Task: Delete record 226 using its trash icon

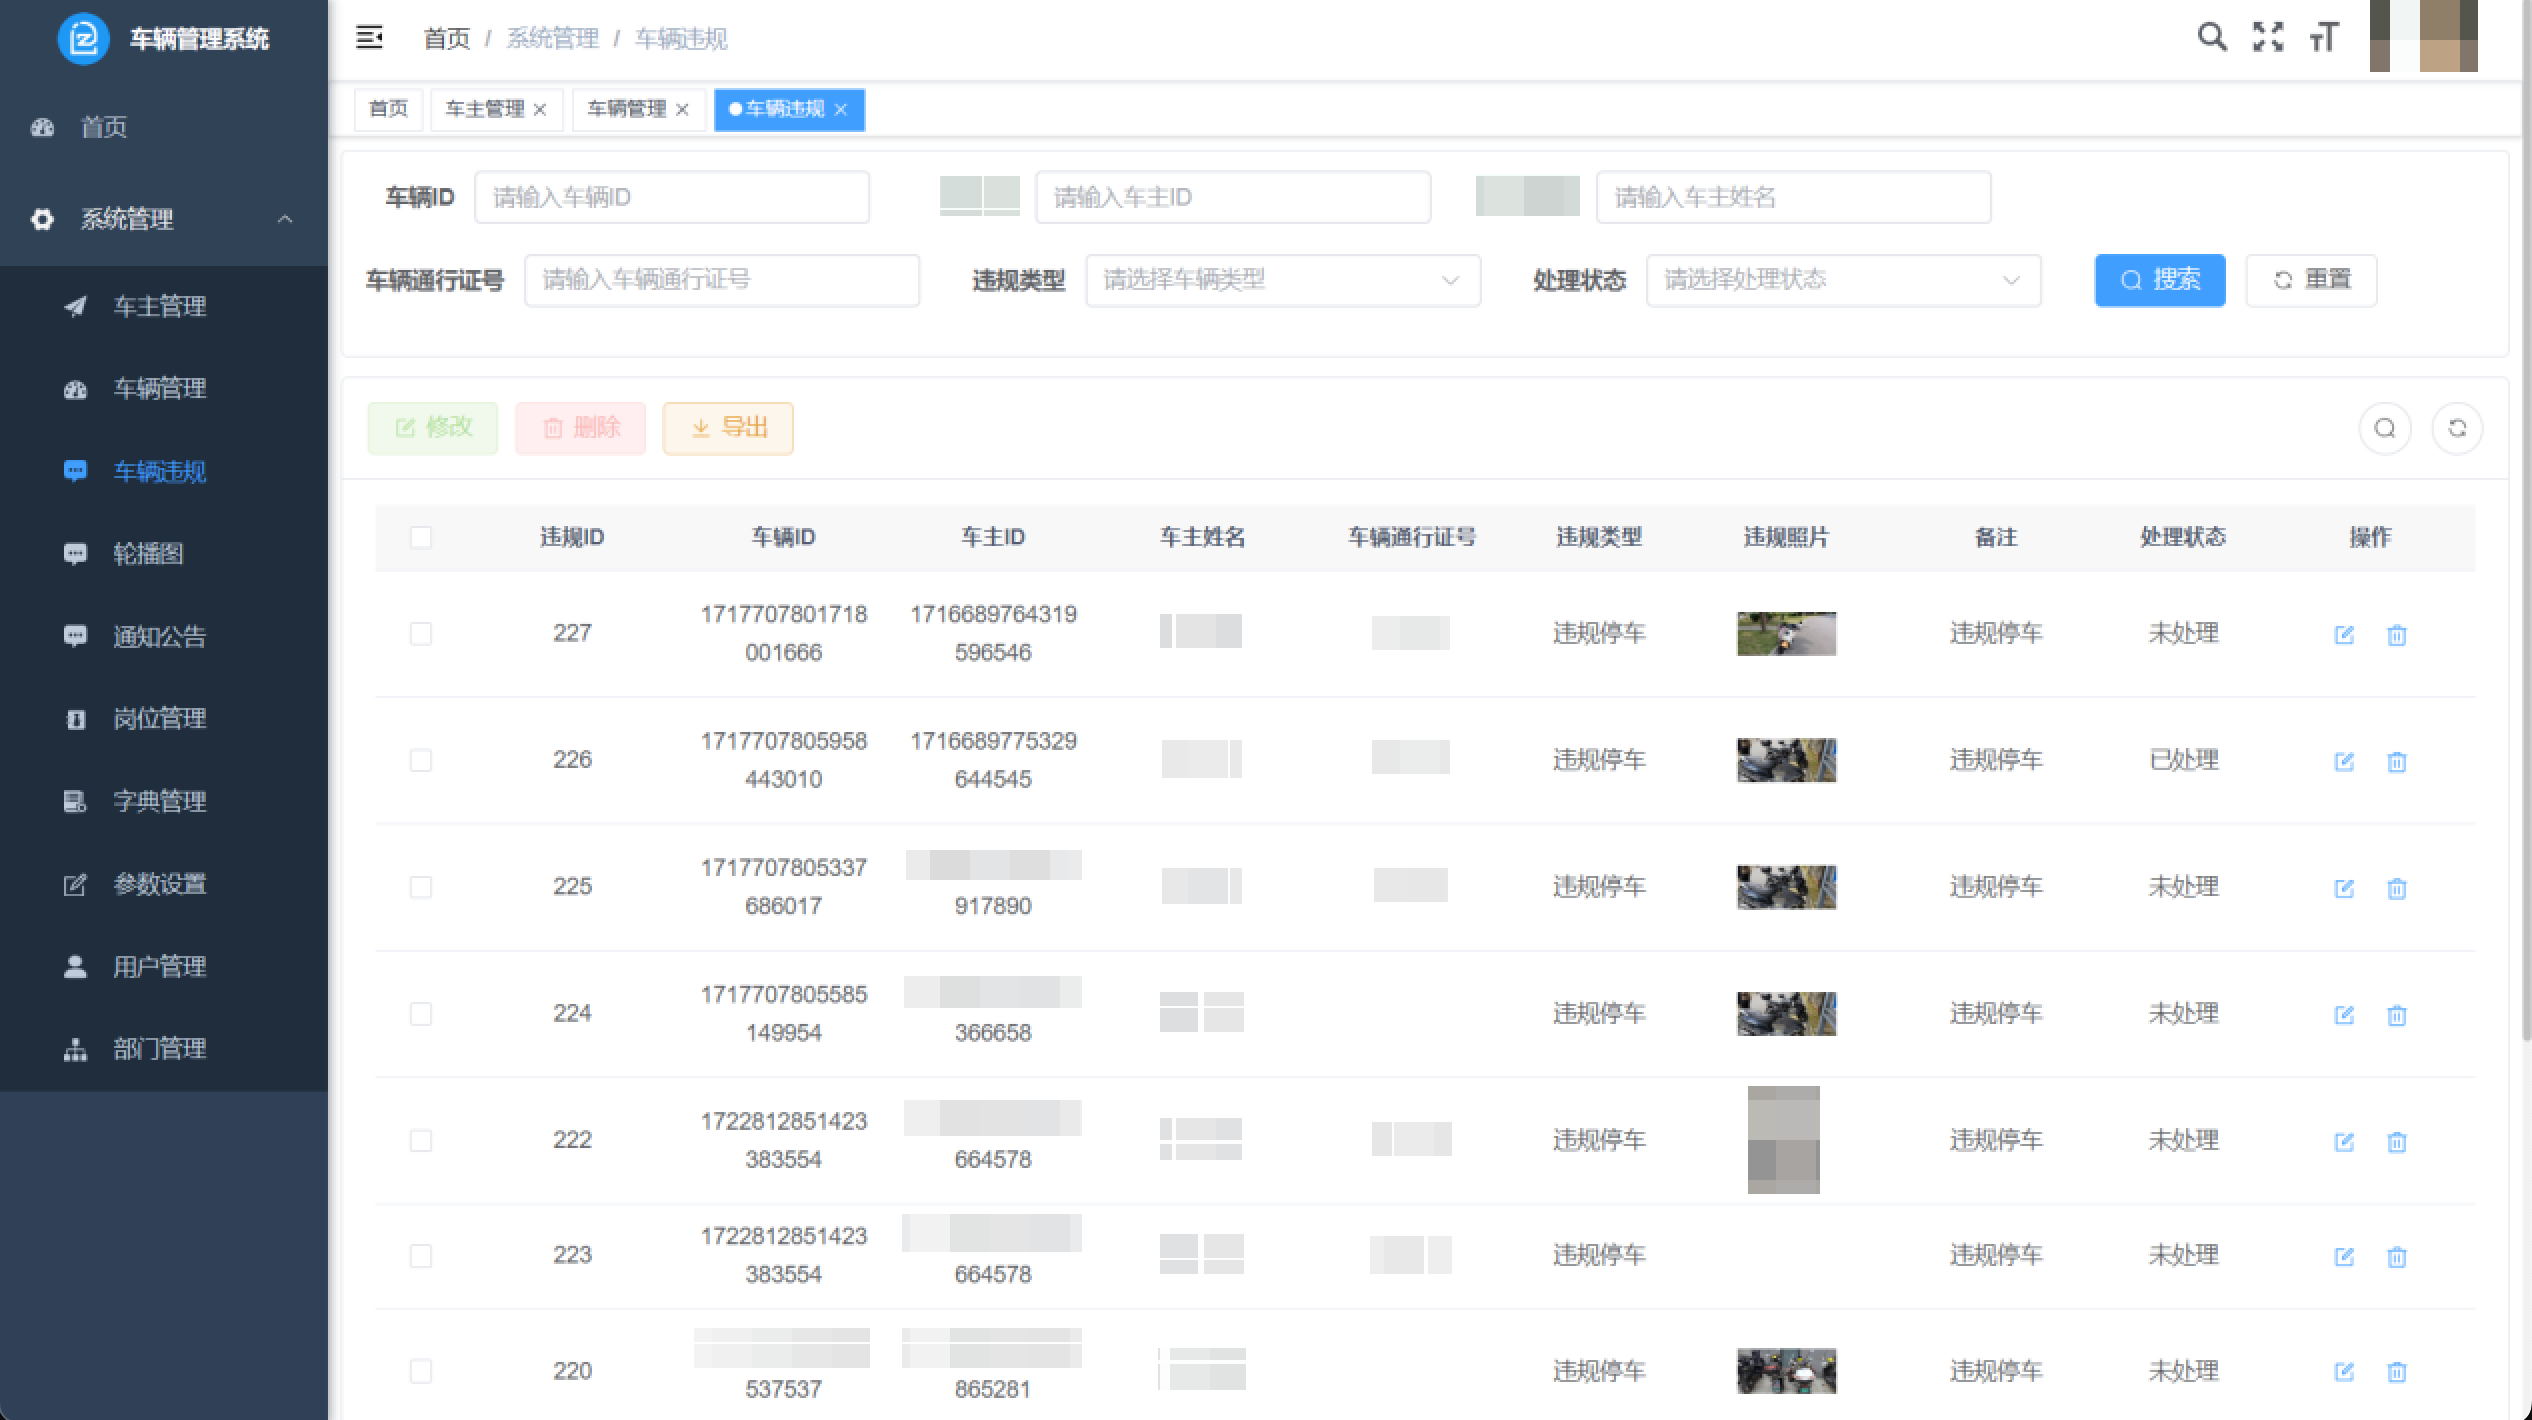Action: [x=2397, y=761]
